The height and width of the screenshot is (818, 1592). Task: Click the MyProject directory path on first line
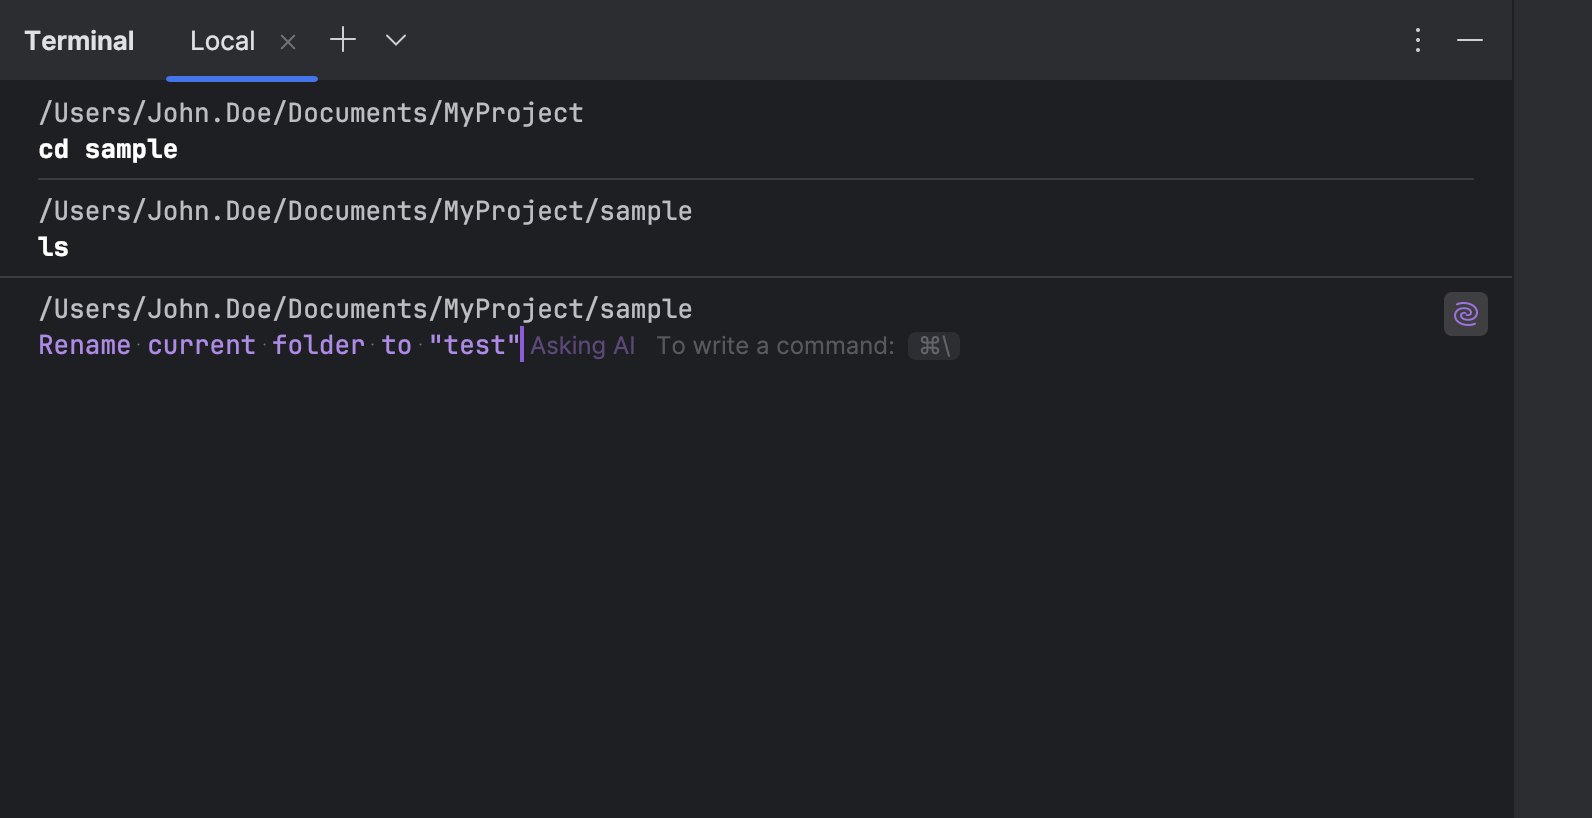[310, 113]
